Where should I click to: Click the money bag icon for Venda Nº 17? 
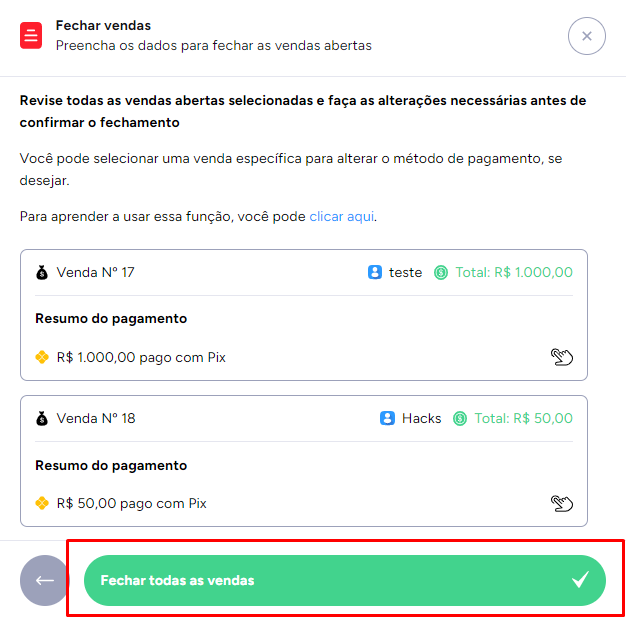coord(42,272)
